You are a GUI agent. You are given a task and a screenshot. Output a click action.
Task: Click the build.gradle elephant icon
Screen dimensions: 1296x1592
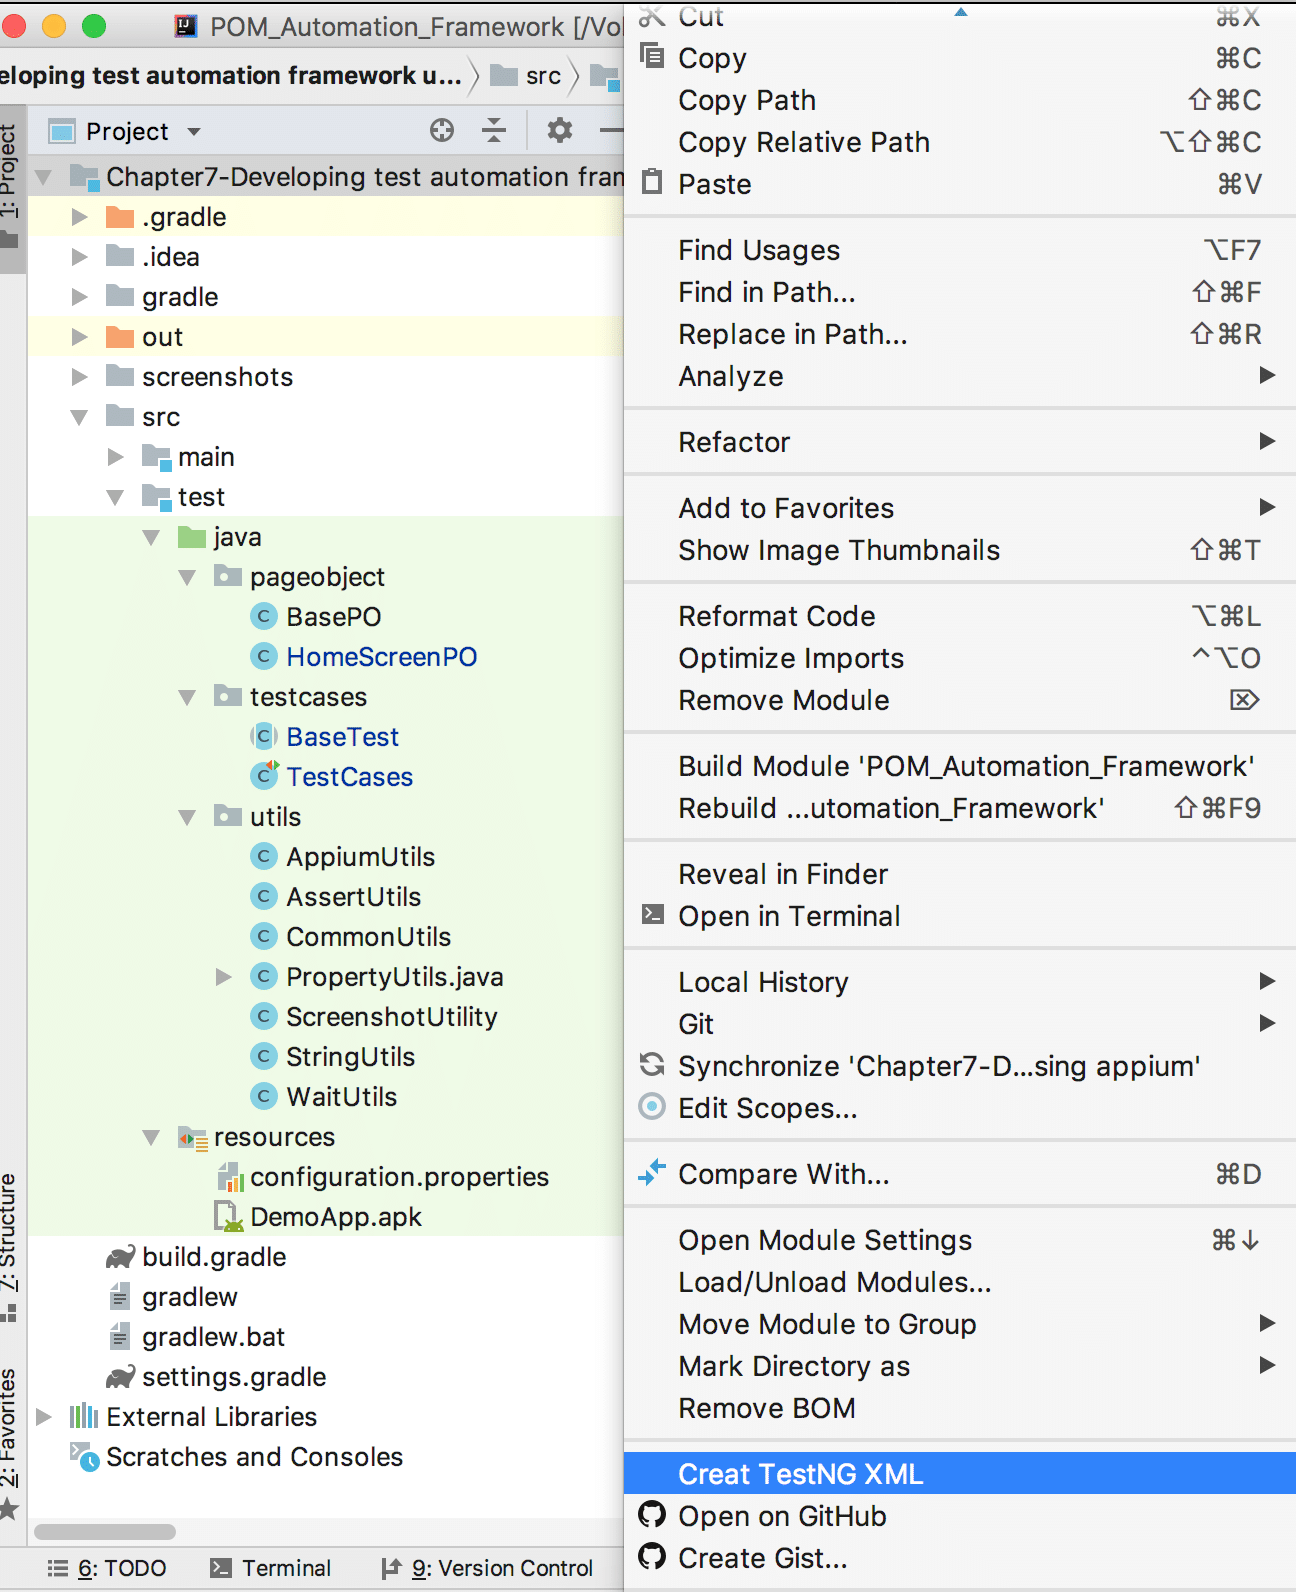121,1257
